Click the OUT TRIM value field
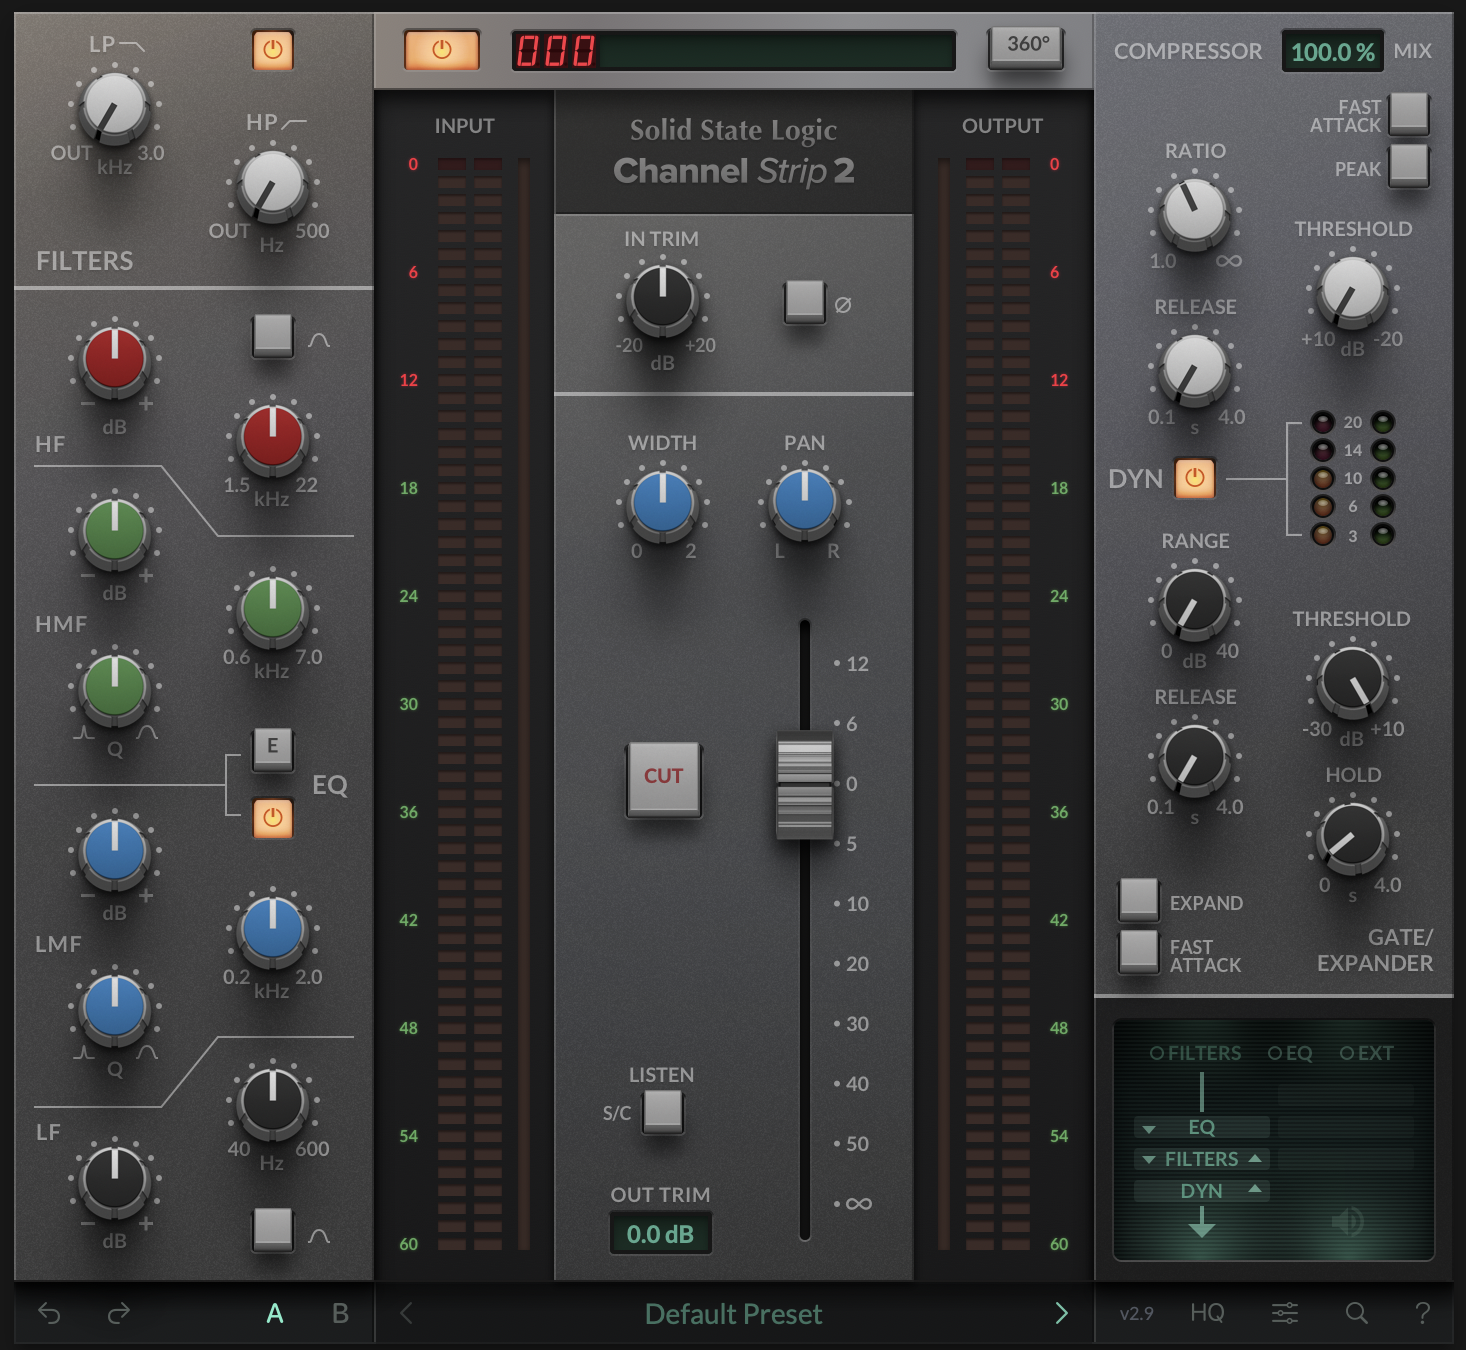The image size is (1466, 1350). pyautogui.click(x=661, y=1234)
